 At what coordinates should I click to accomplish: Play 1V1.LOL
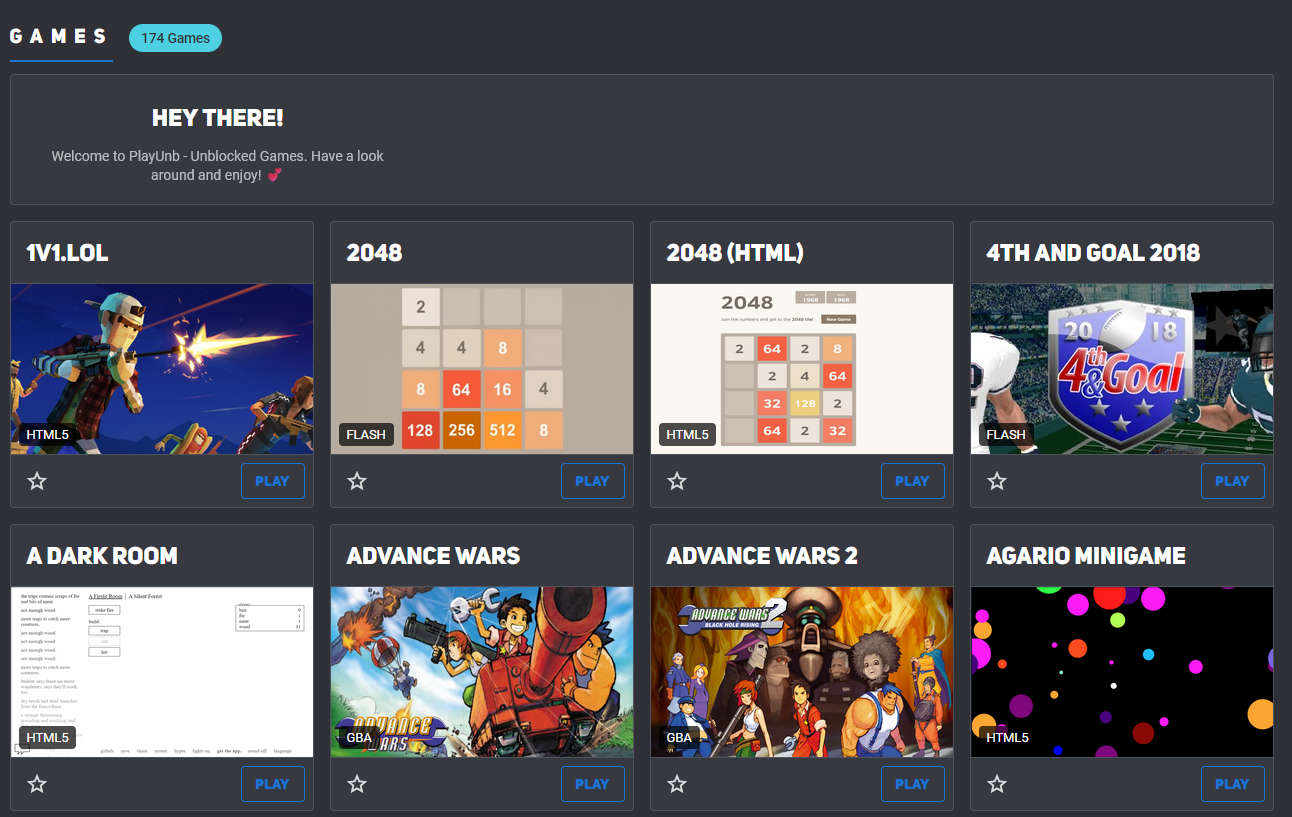tap(272, 481)
